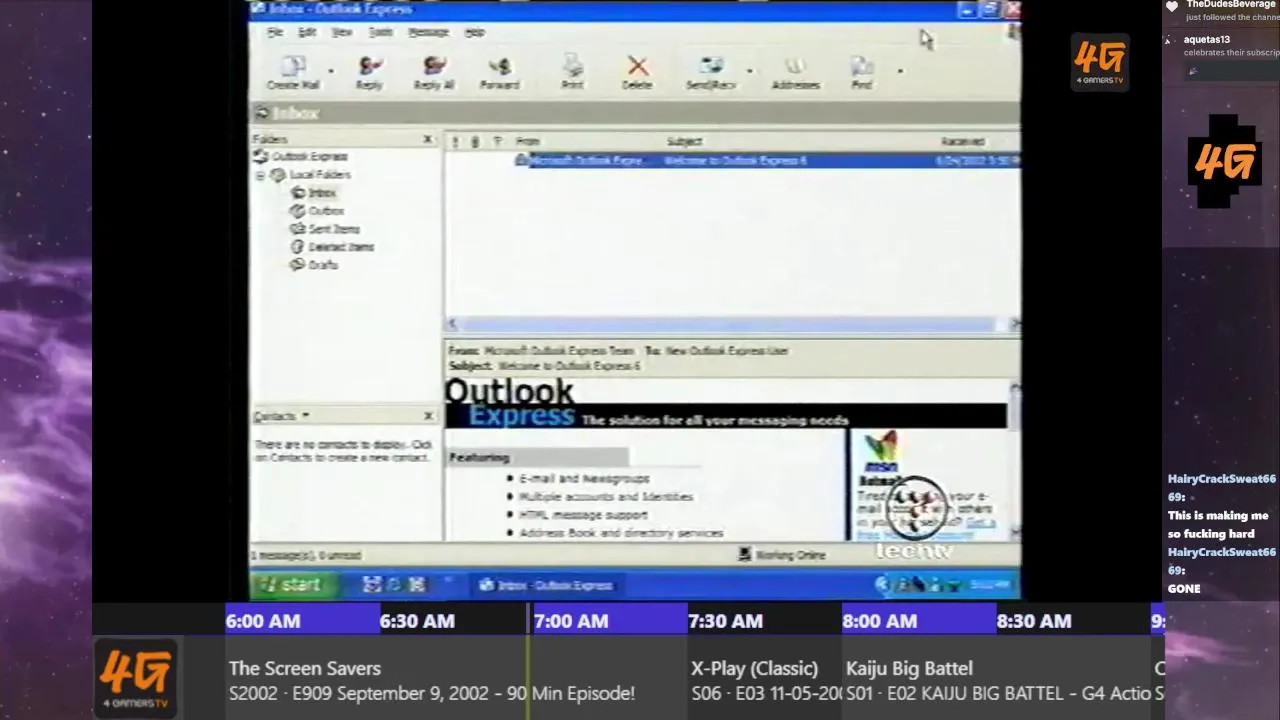
Task: Click message list horizontal scrollbar right arrow
Action: [1014, 324]
